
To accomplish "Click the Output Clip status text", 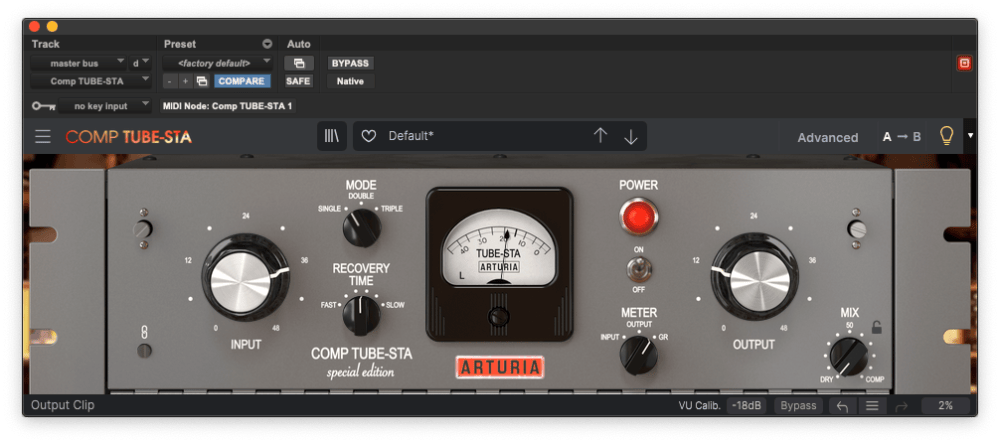I will click(x=62, y=405).
